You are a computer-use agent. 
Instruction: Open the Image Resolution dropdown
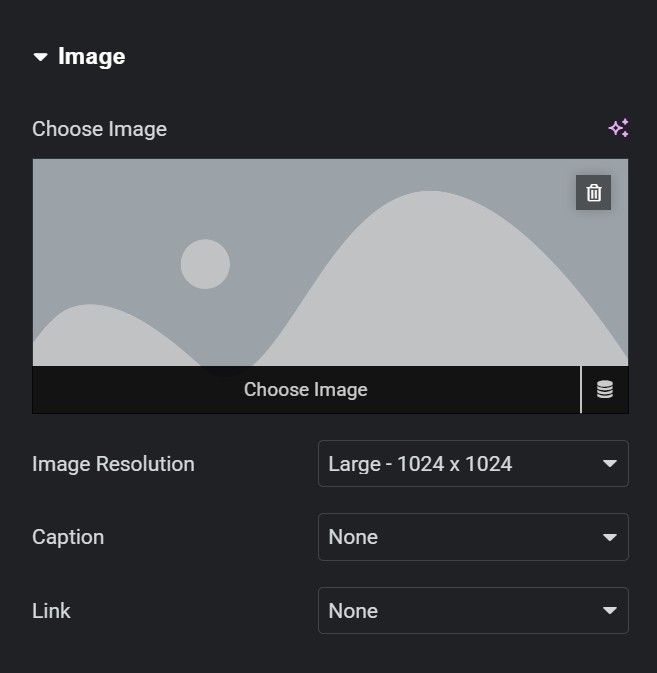tap(473, 464)
